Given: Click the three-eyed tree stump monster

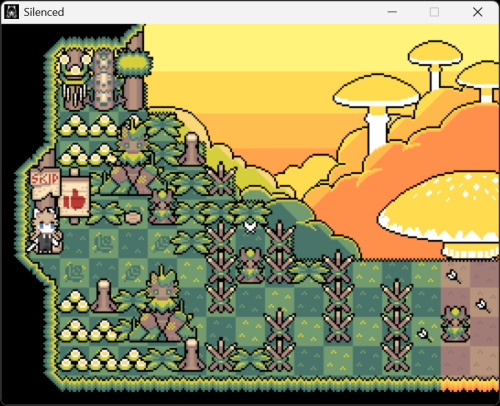Looking at the screenshot, I should tap(75, 80).
